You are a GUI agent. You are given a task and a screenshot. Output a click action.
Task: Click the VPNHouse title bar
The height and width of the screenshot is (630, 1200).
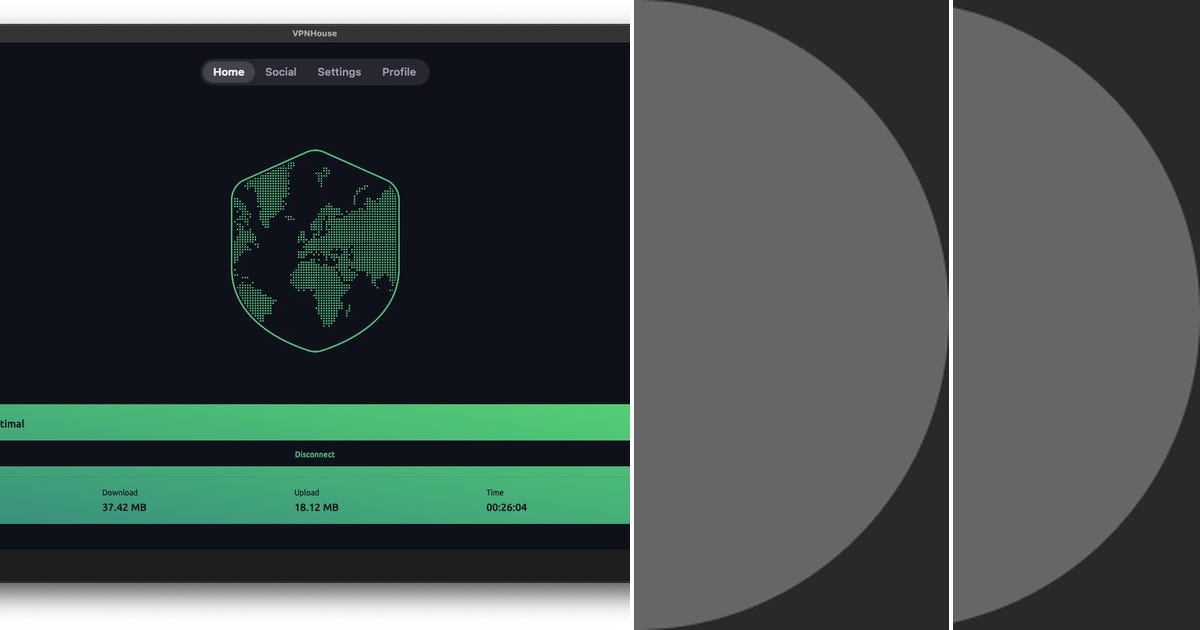315,33
